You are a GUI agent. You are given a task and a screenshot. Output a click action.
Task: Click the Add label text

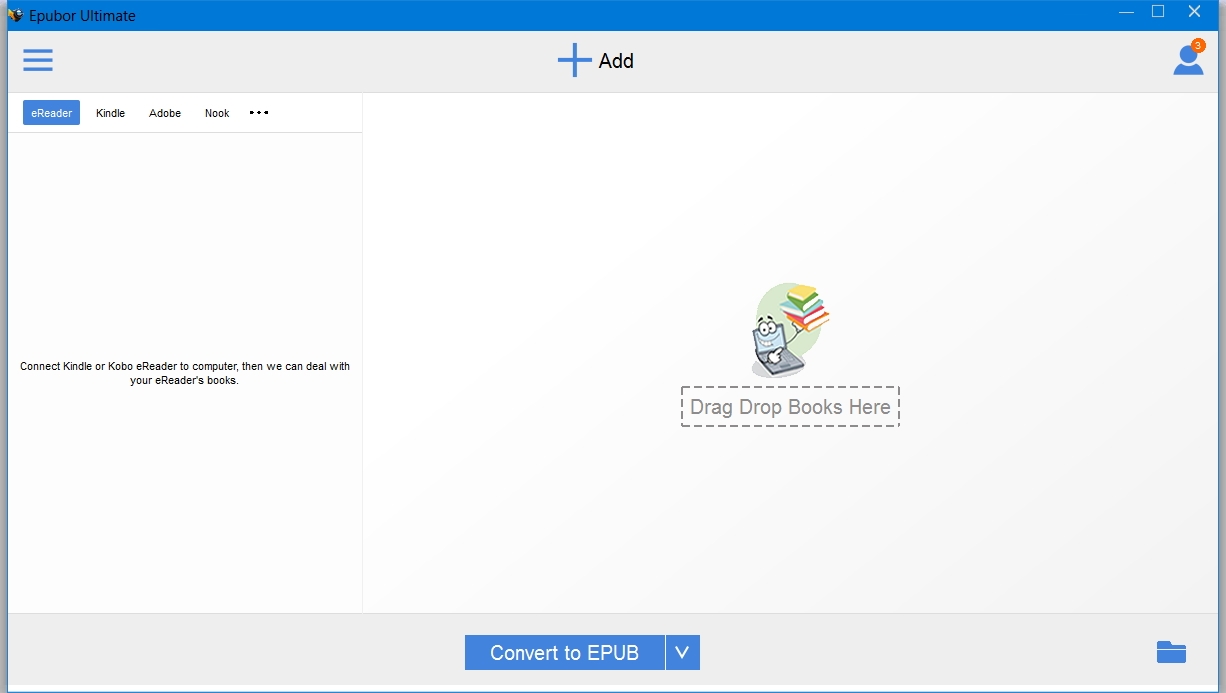616,61
